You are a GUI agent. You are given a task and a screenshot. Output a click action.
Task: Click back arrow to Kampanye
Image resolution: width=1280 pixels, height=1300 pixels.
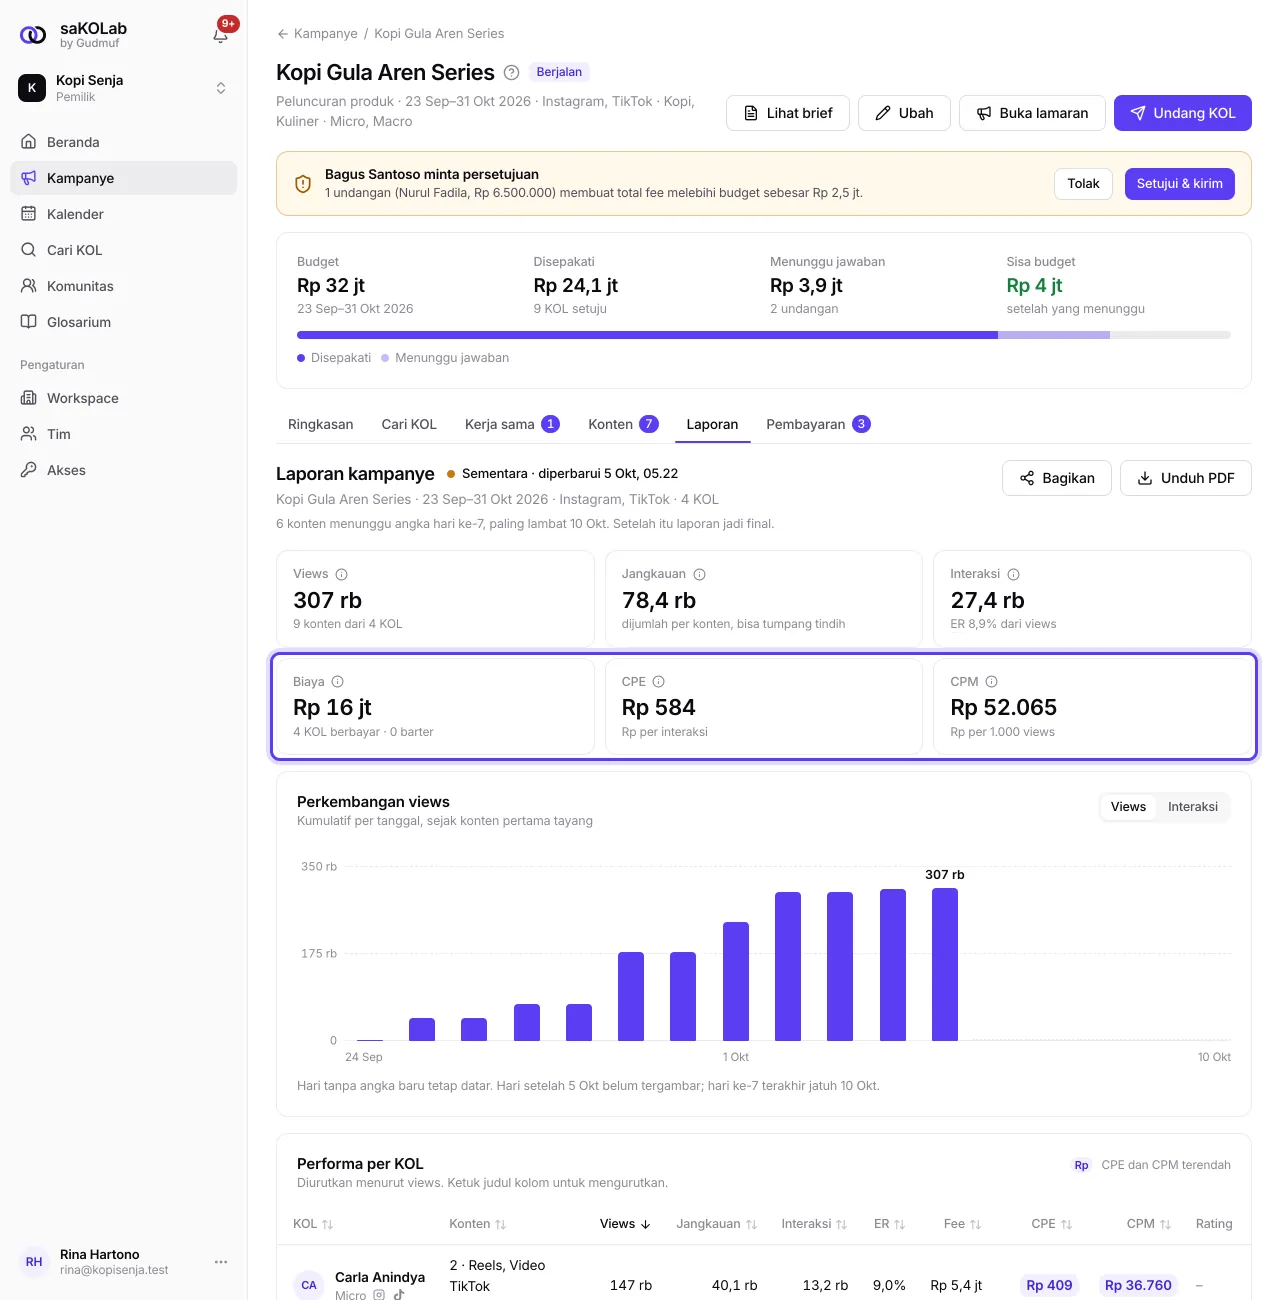point(283,34)
